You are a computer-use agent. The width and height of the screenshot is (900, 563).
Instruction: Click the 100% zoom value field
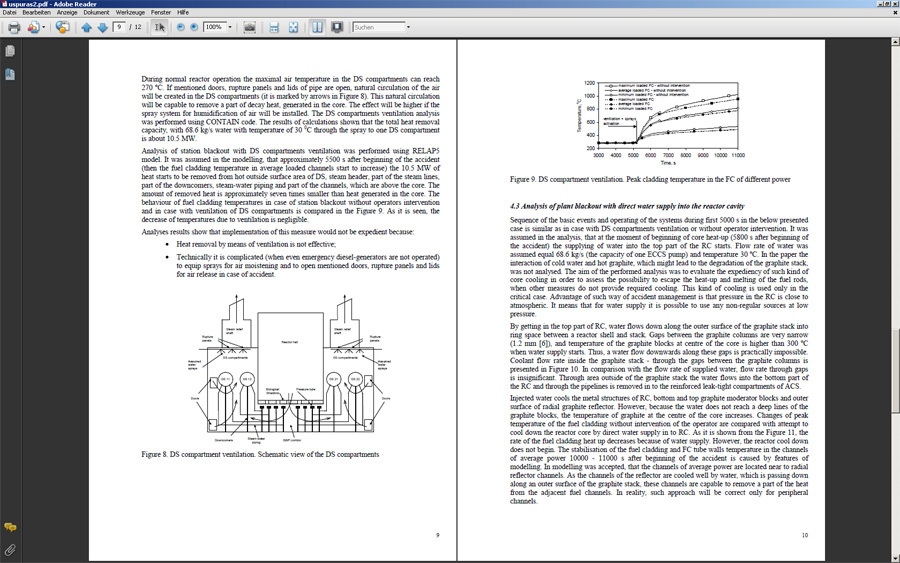215,27
